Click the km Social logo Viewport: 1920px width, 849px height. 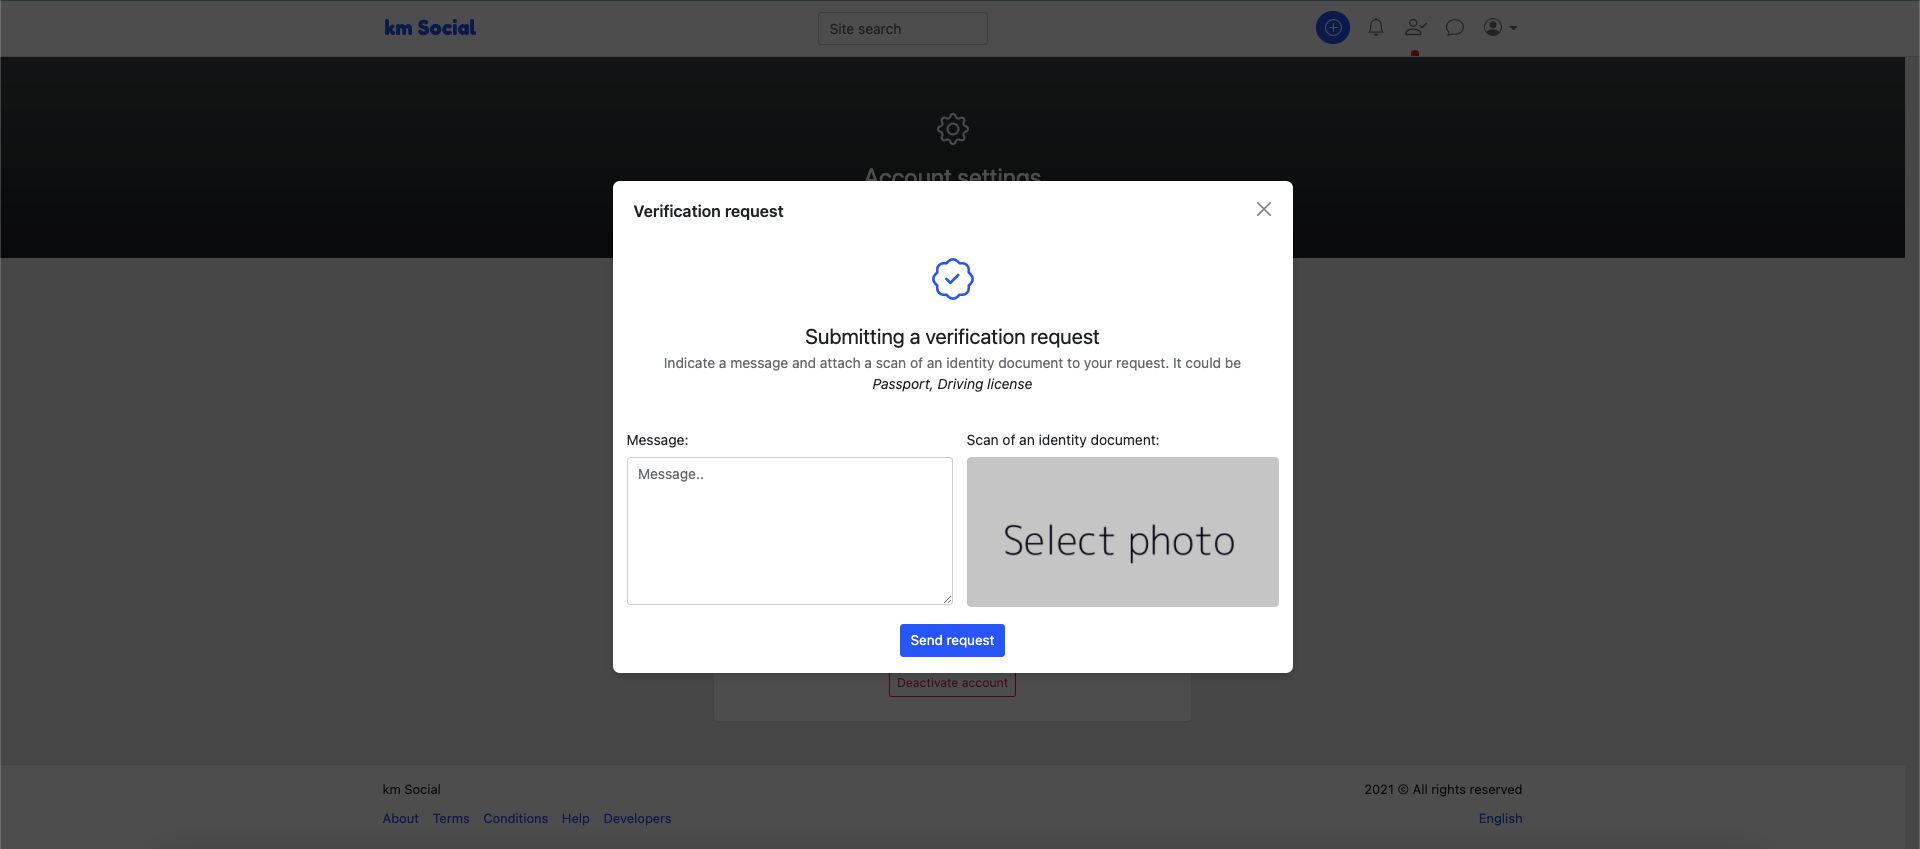(430, 28)
